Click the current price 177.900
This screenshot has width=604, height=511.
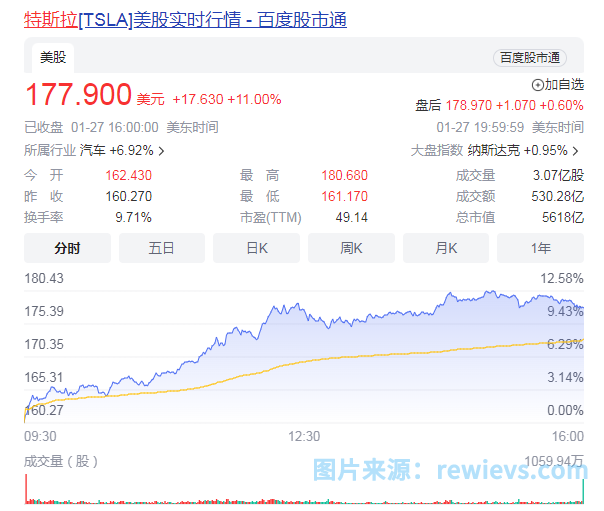pyautogui.click(x=79, y=94)
